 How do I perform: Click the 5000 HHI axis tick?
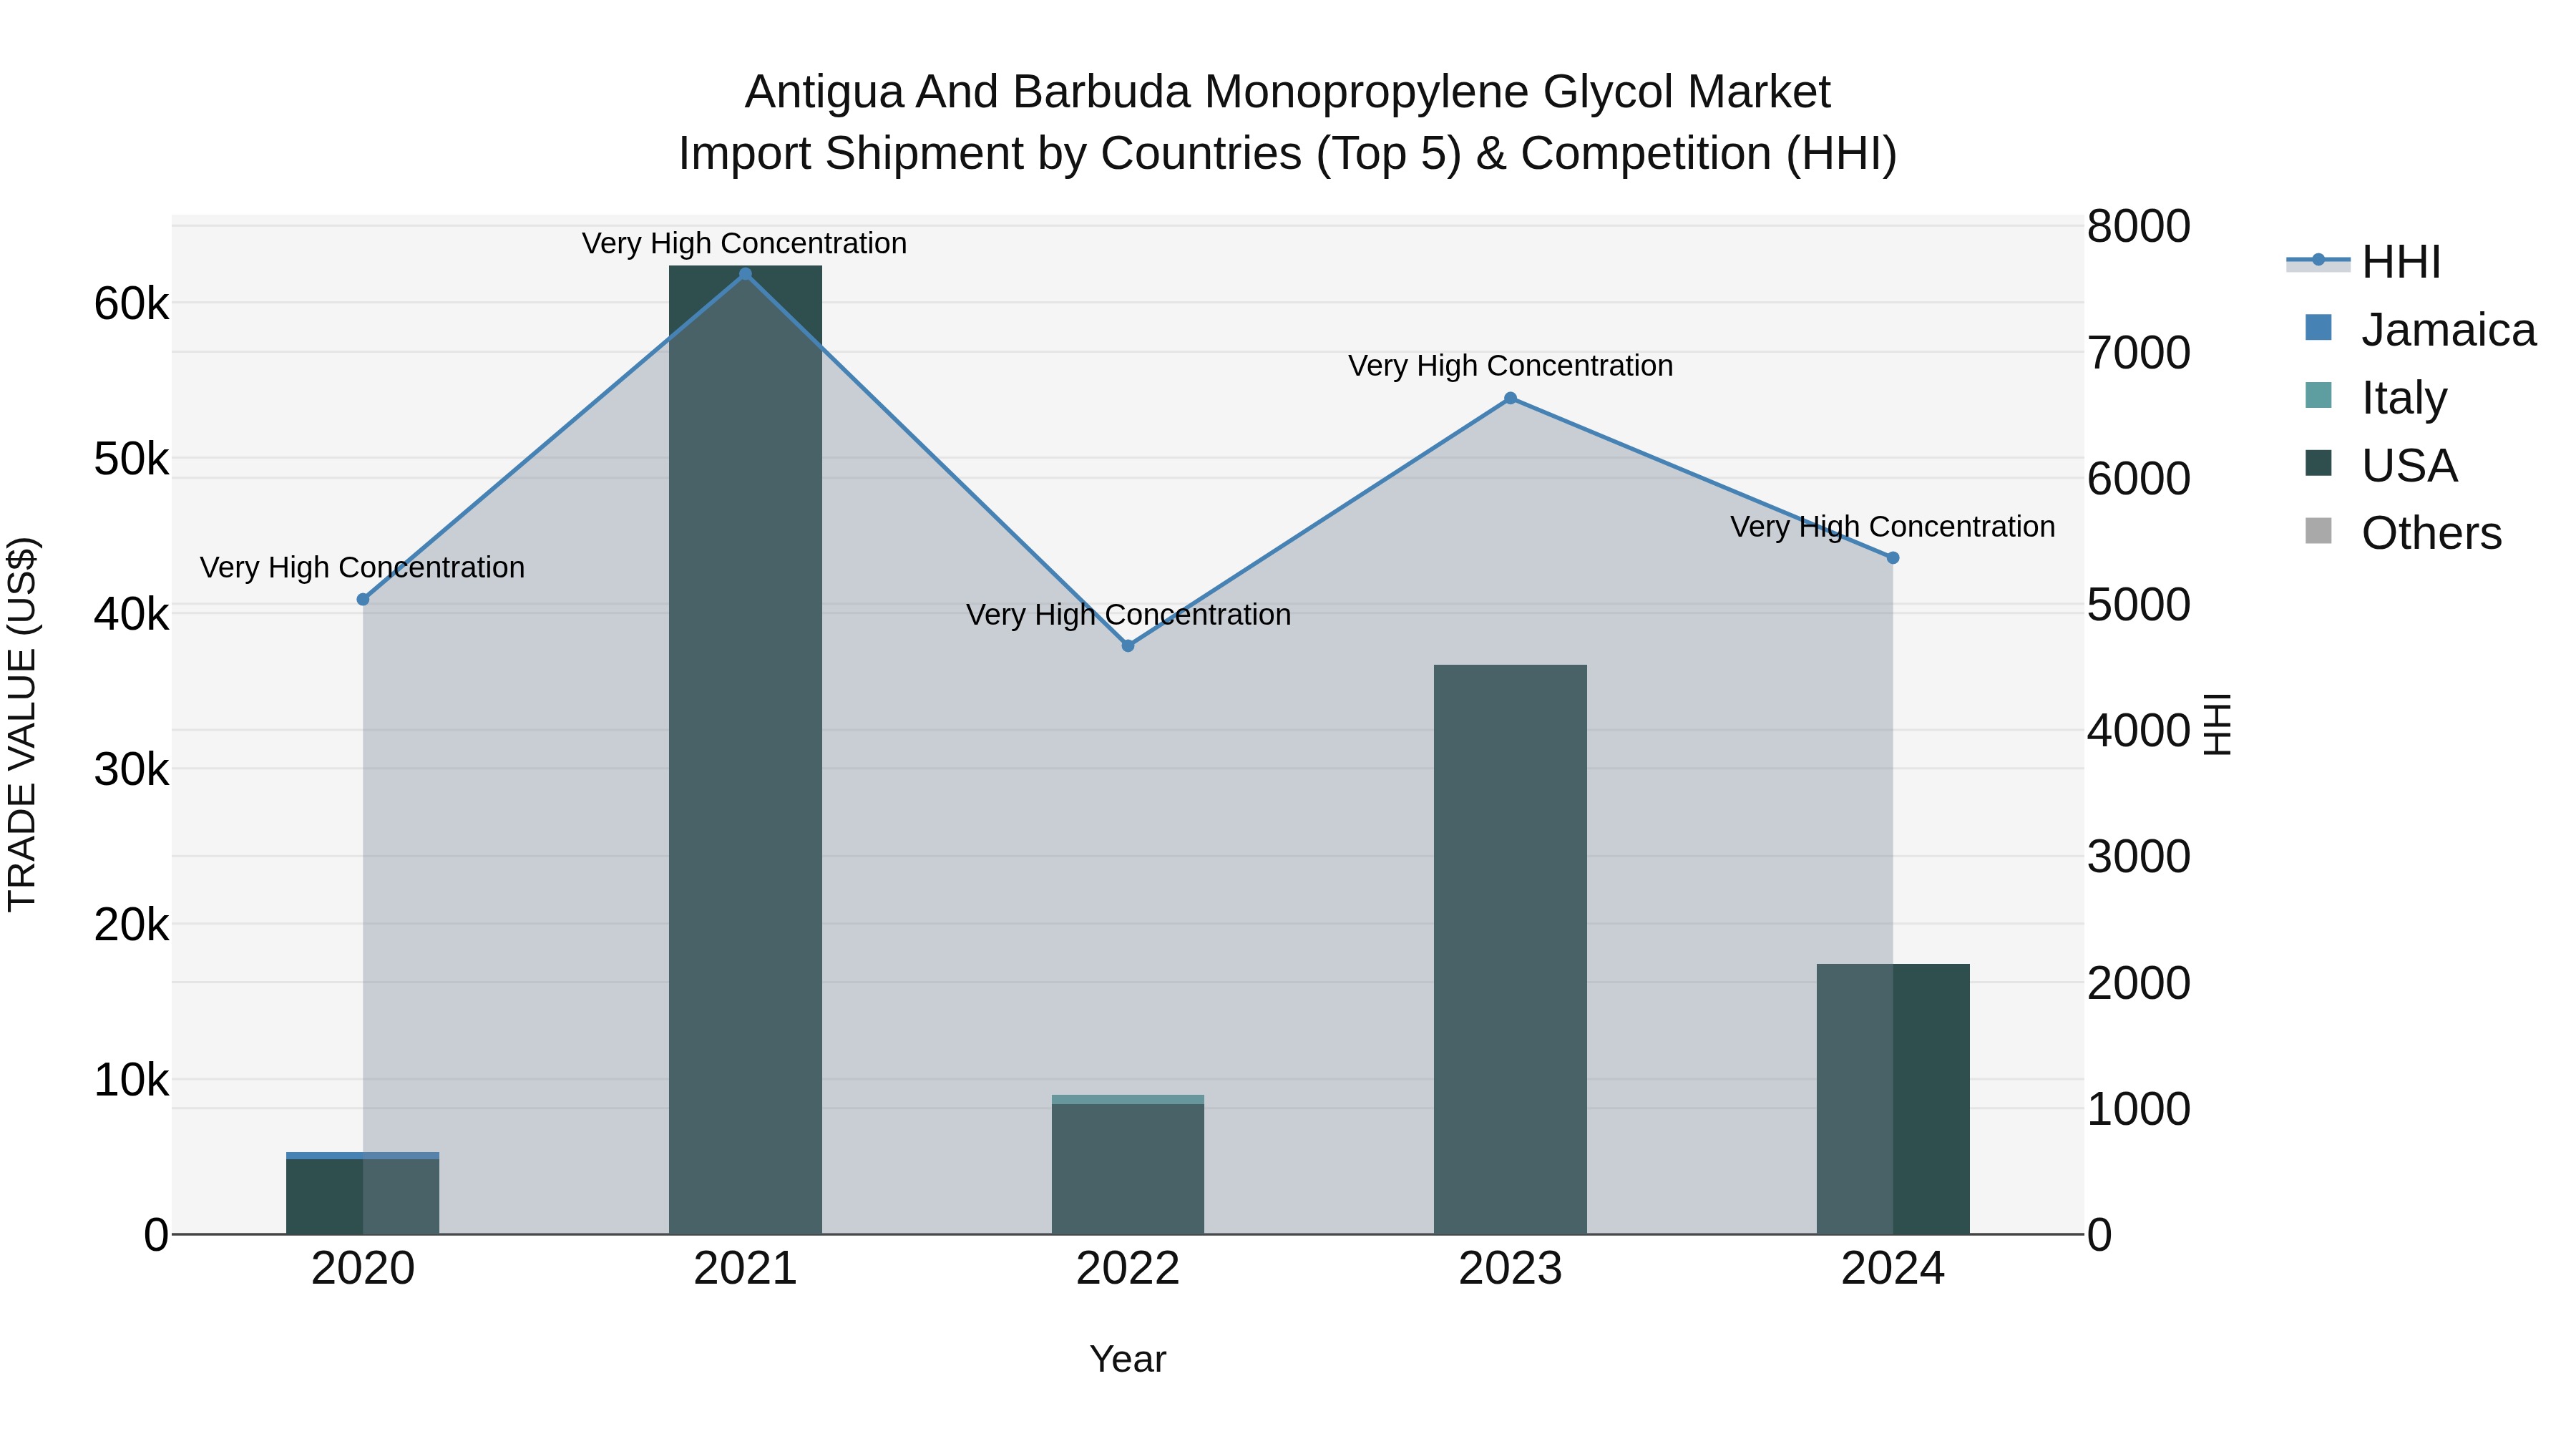tap(2138, 604)
